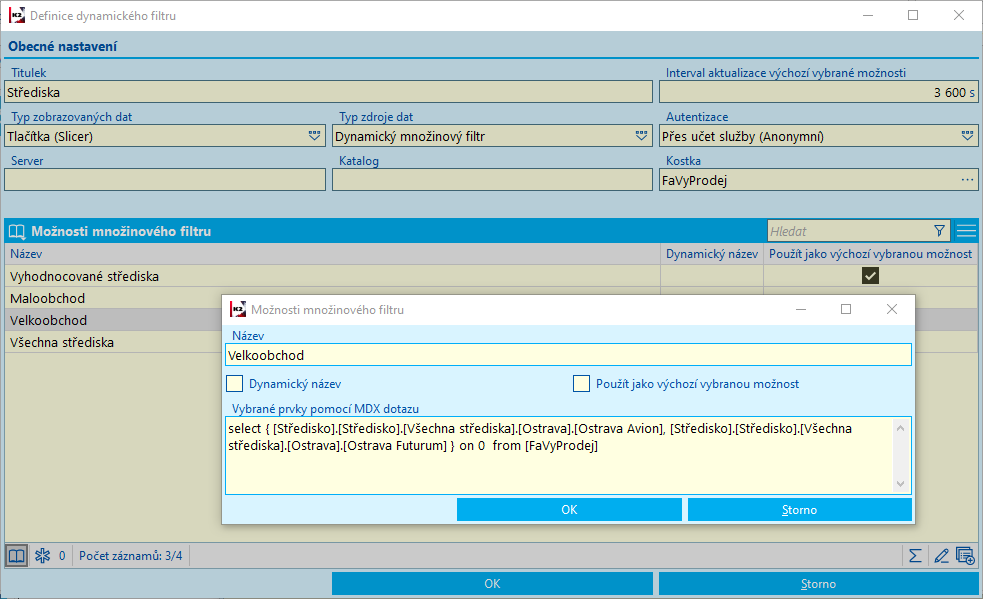The width and height of the screenshot is (983, 599).
Task: Close the Definice dynamického filtru window
Action: point(959,15)
